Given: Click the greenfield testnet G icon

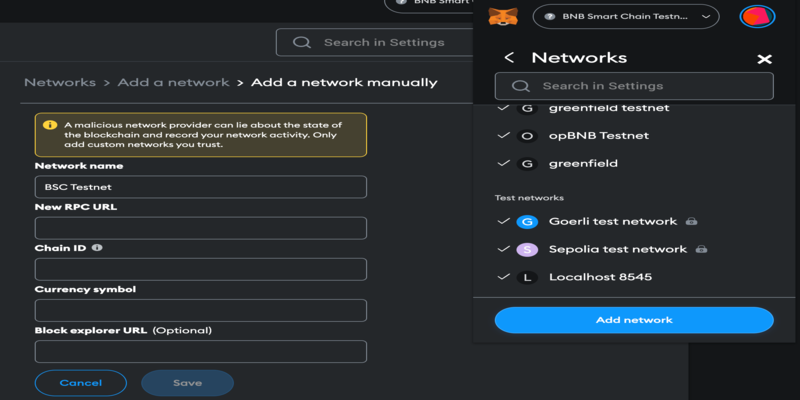Looking at the screenshot, I should point(527,109).
